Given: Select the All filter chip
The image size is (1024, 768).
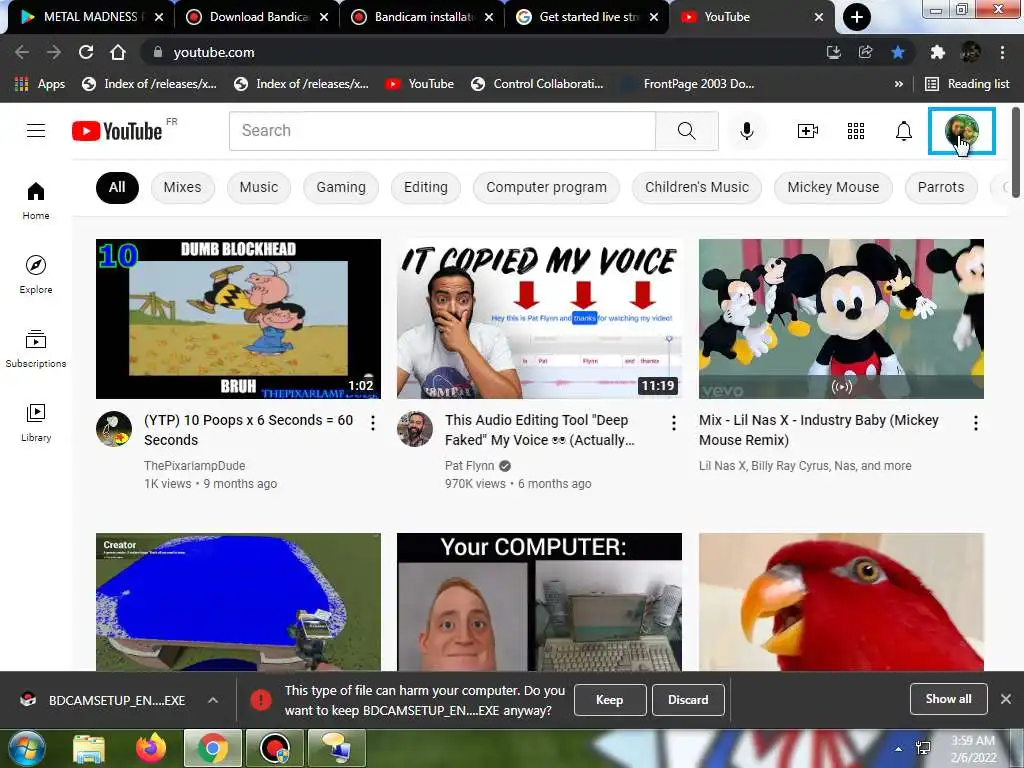Looking at the screenshot, I should tap(117, 187).
